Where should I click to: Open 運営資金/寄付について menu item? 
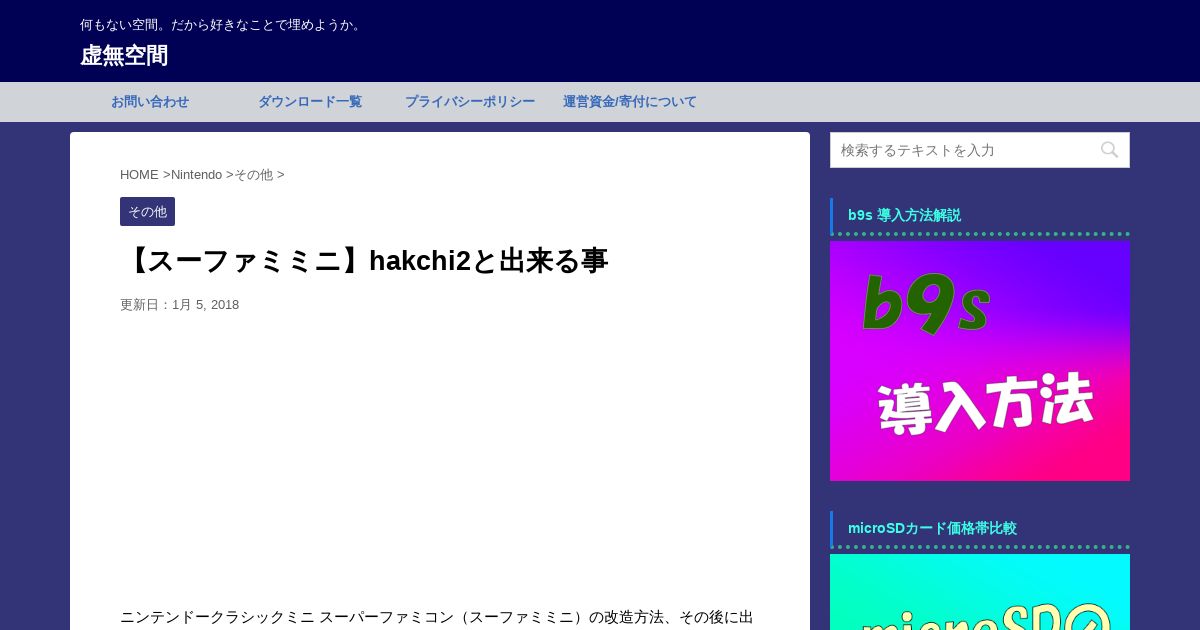pos(630,102)
